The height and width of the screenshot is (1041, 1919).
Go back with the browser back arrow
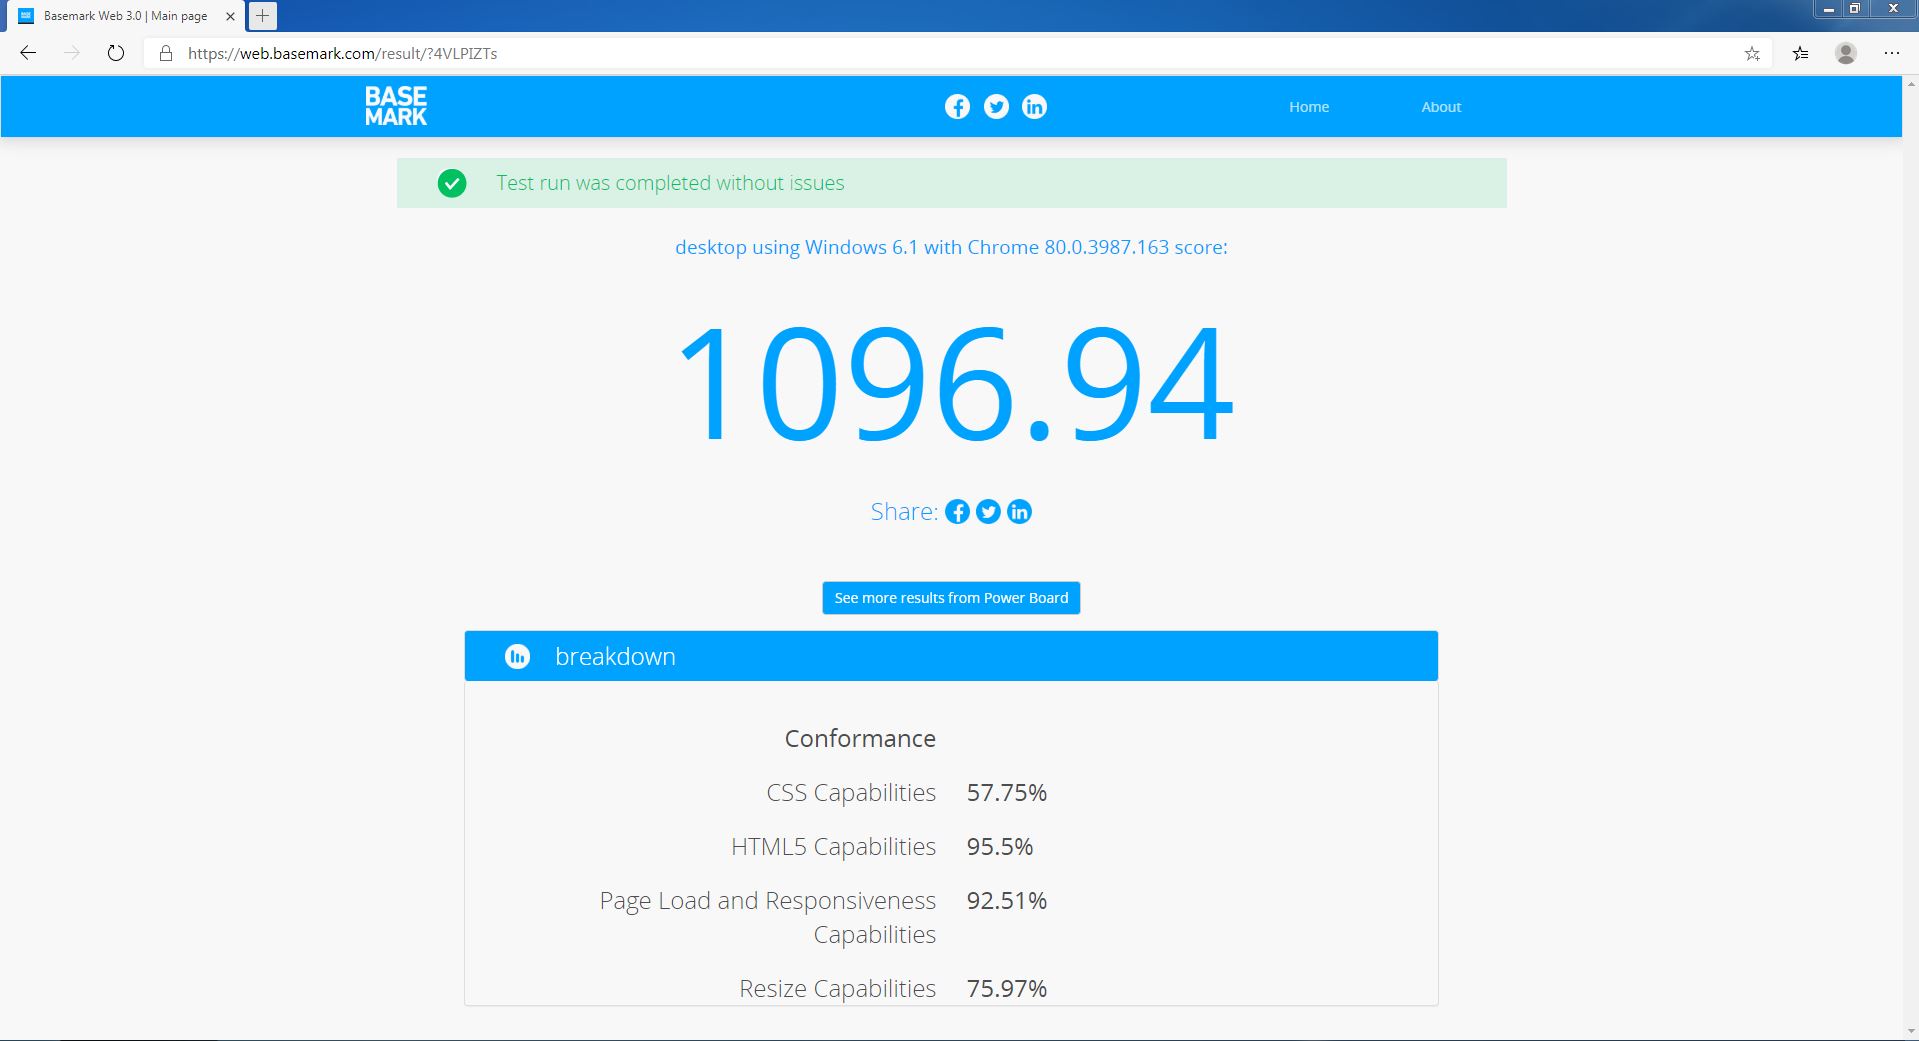[28, 53]
